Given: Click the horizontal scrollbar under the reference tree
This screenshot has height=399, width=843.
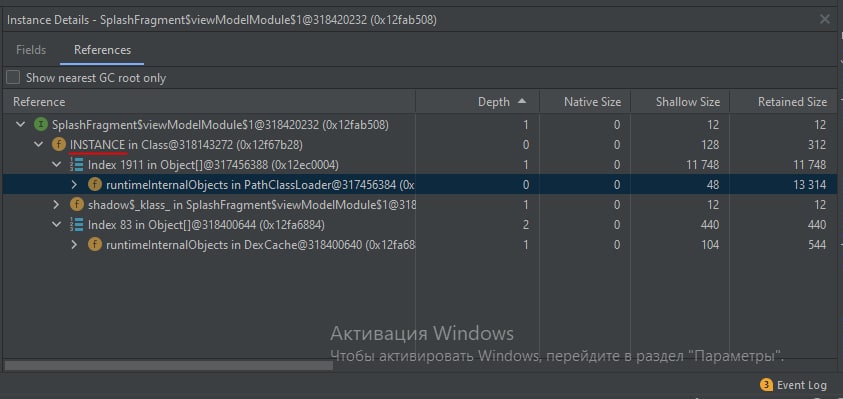Looking at the screenshot, I should point(169,366).
